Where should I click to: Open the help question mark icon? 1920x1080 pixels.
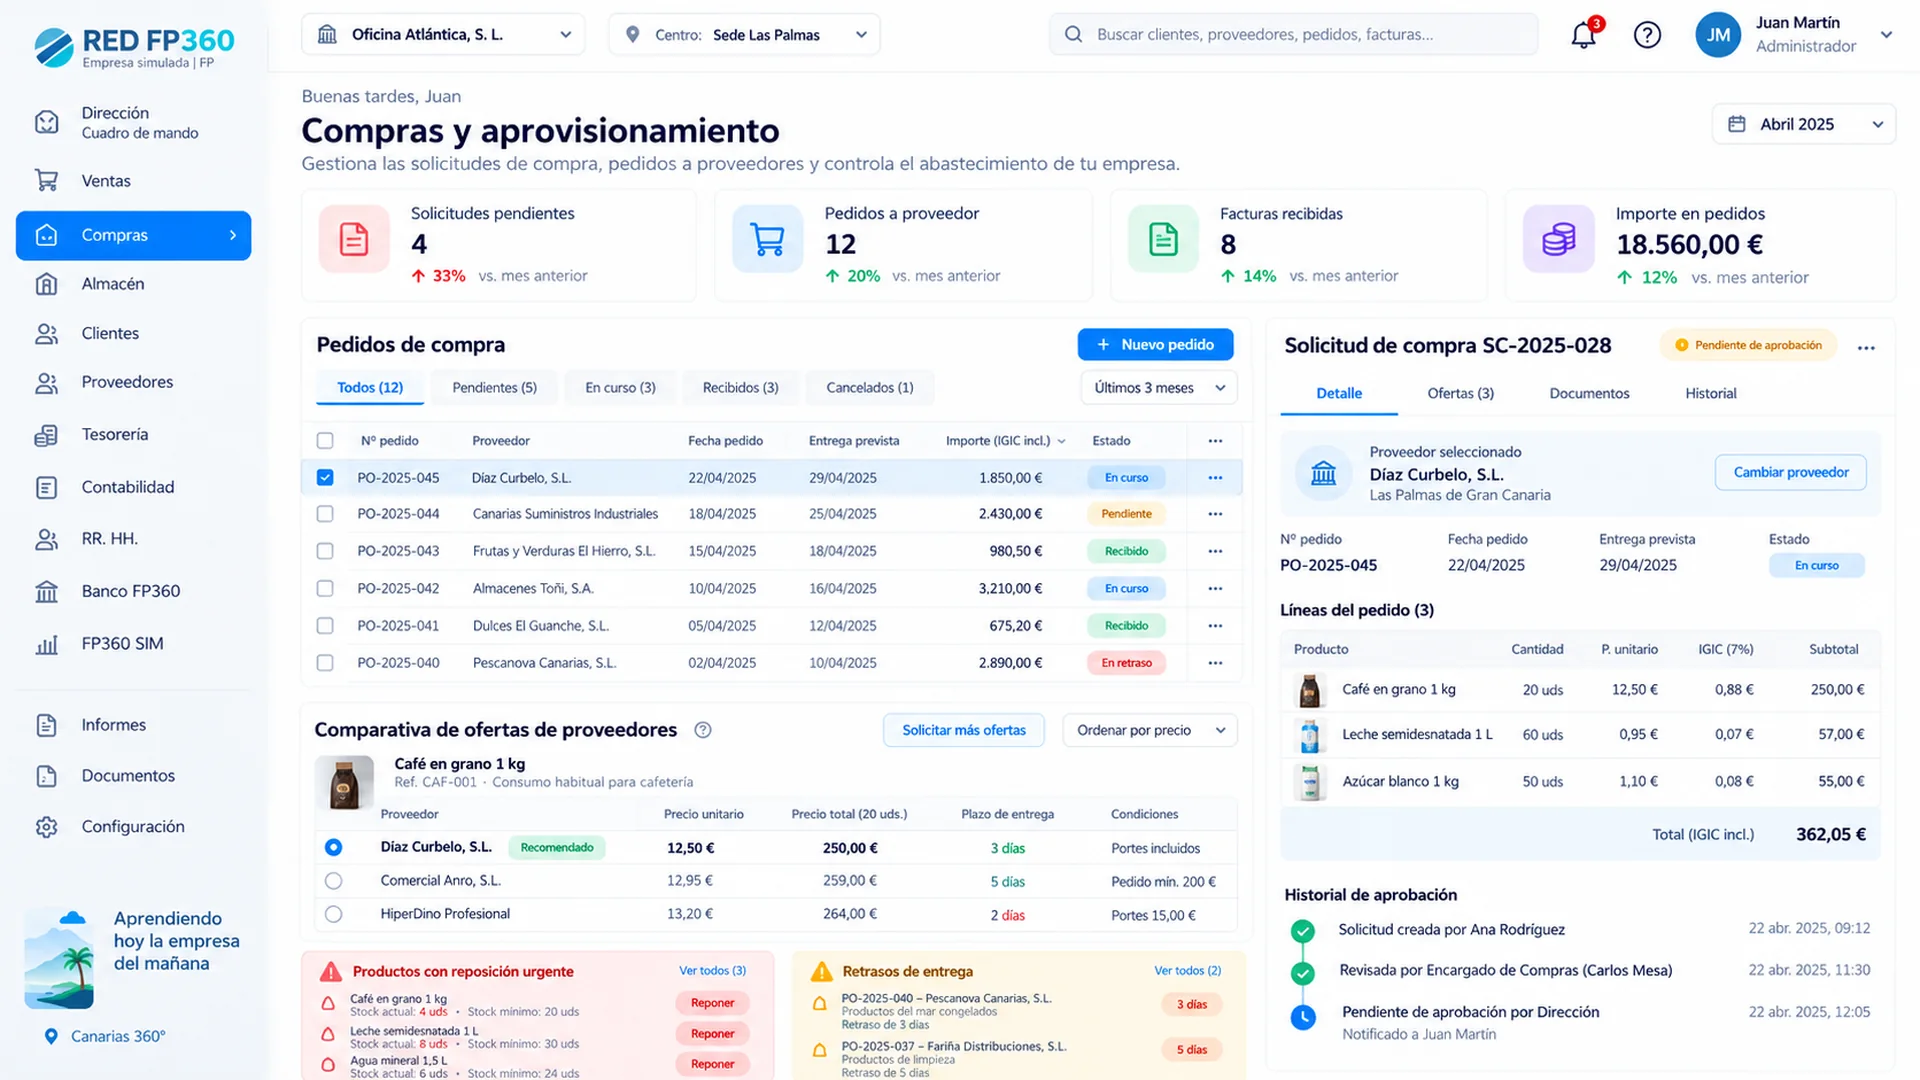click(1647, 35)
